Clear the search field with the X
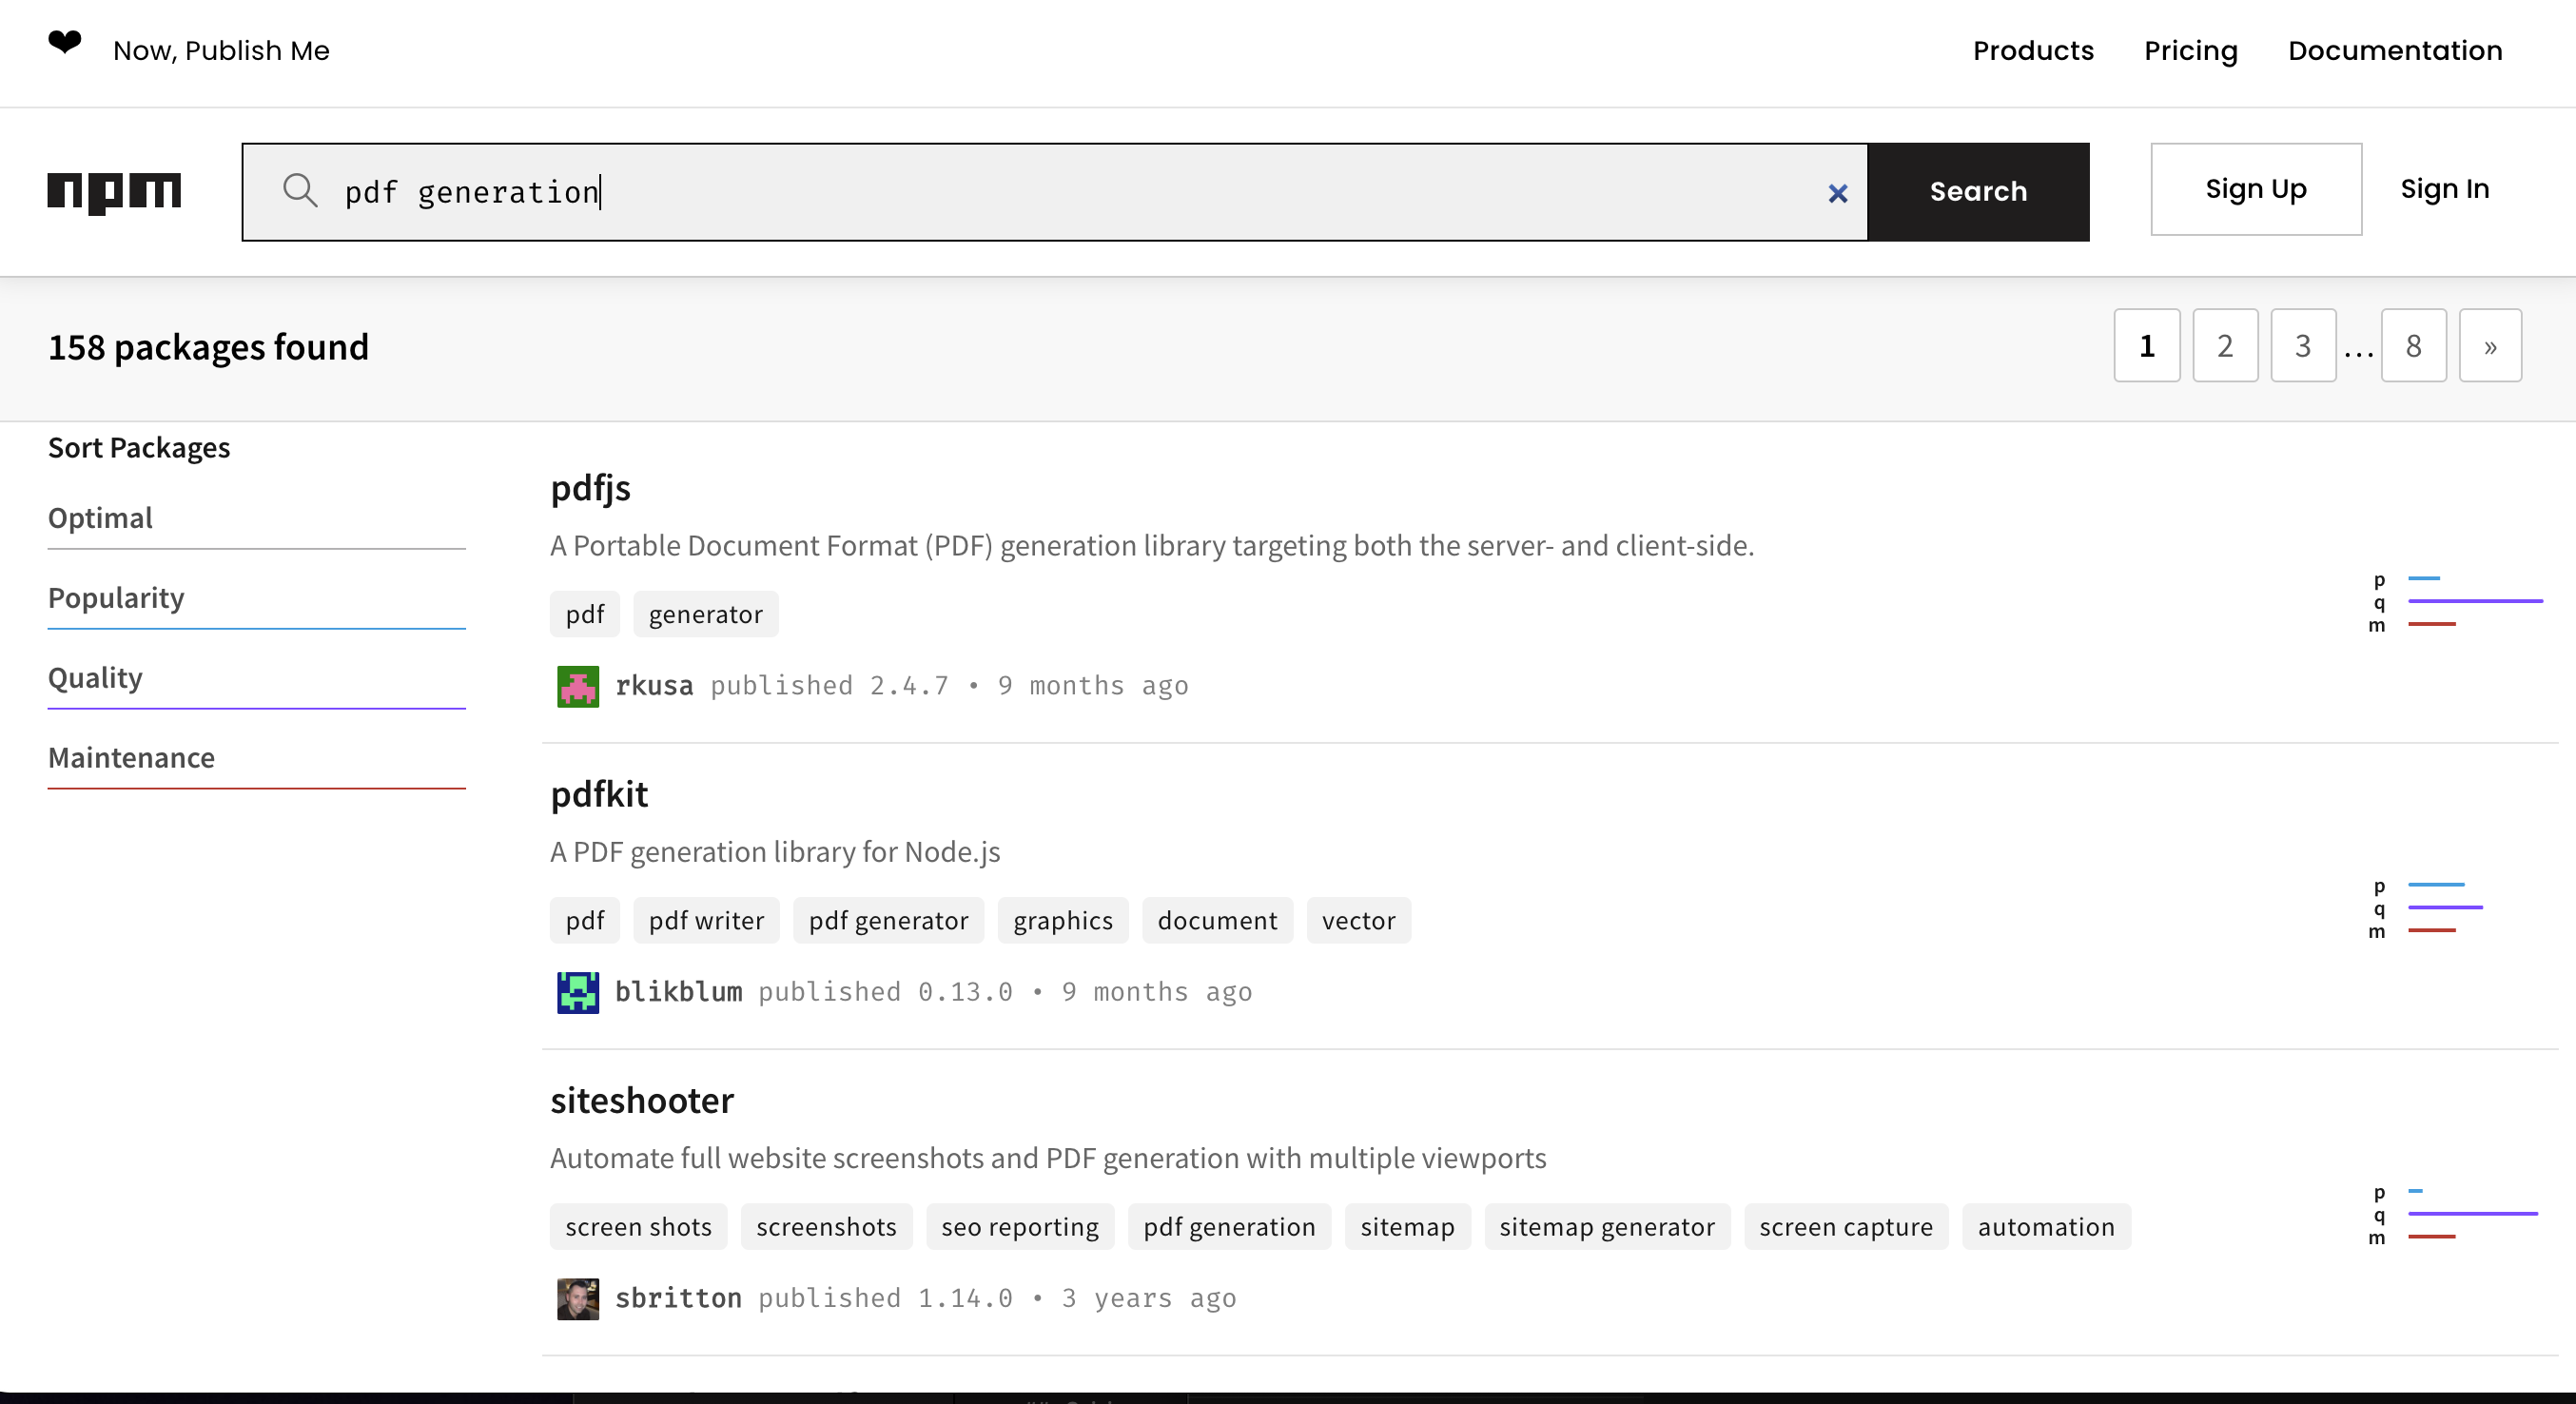2576x1404 pixels. pyautogui.click(x=1837, y=193)
